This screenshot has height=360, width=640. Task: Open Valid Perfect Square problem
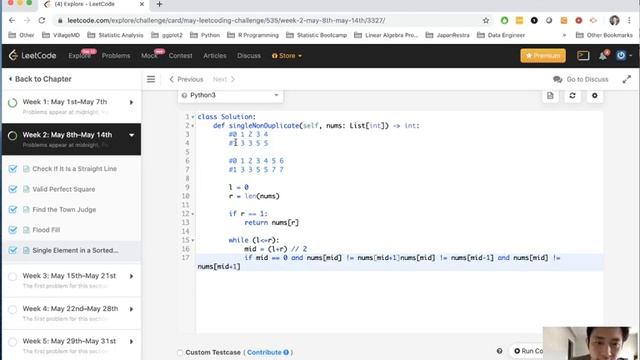(x=64, y=189)
